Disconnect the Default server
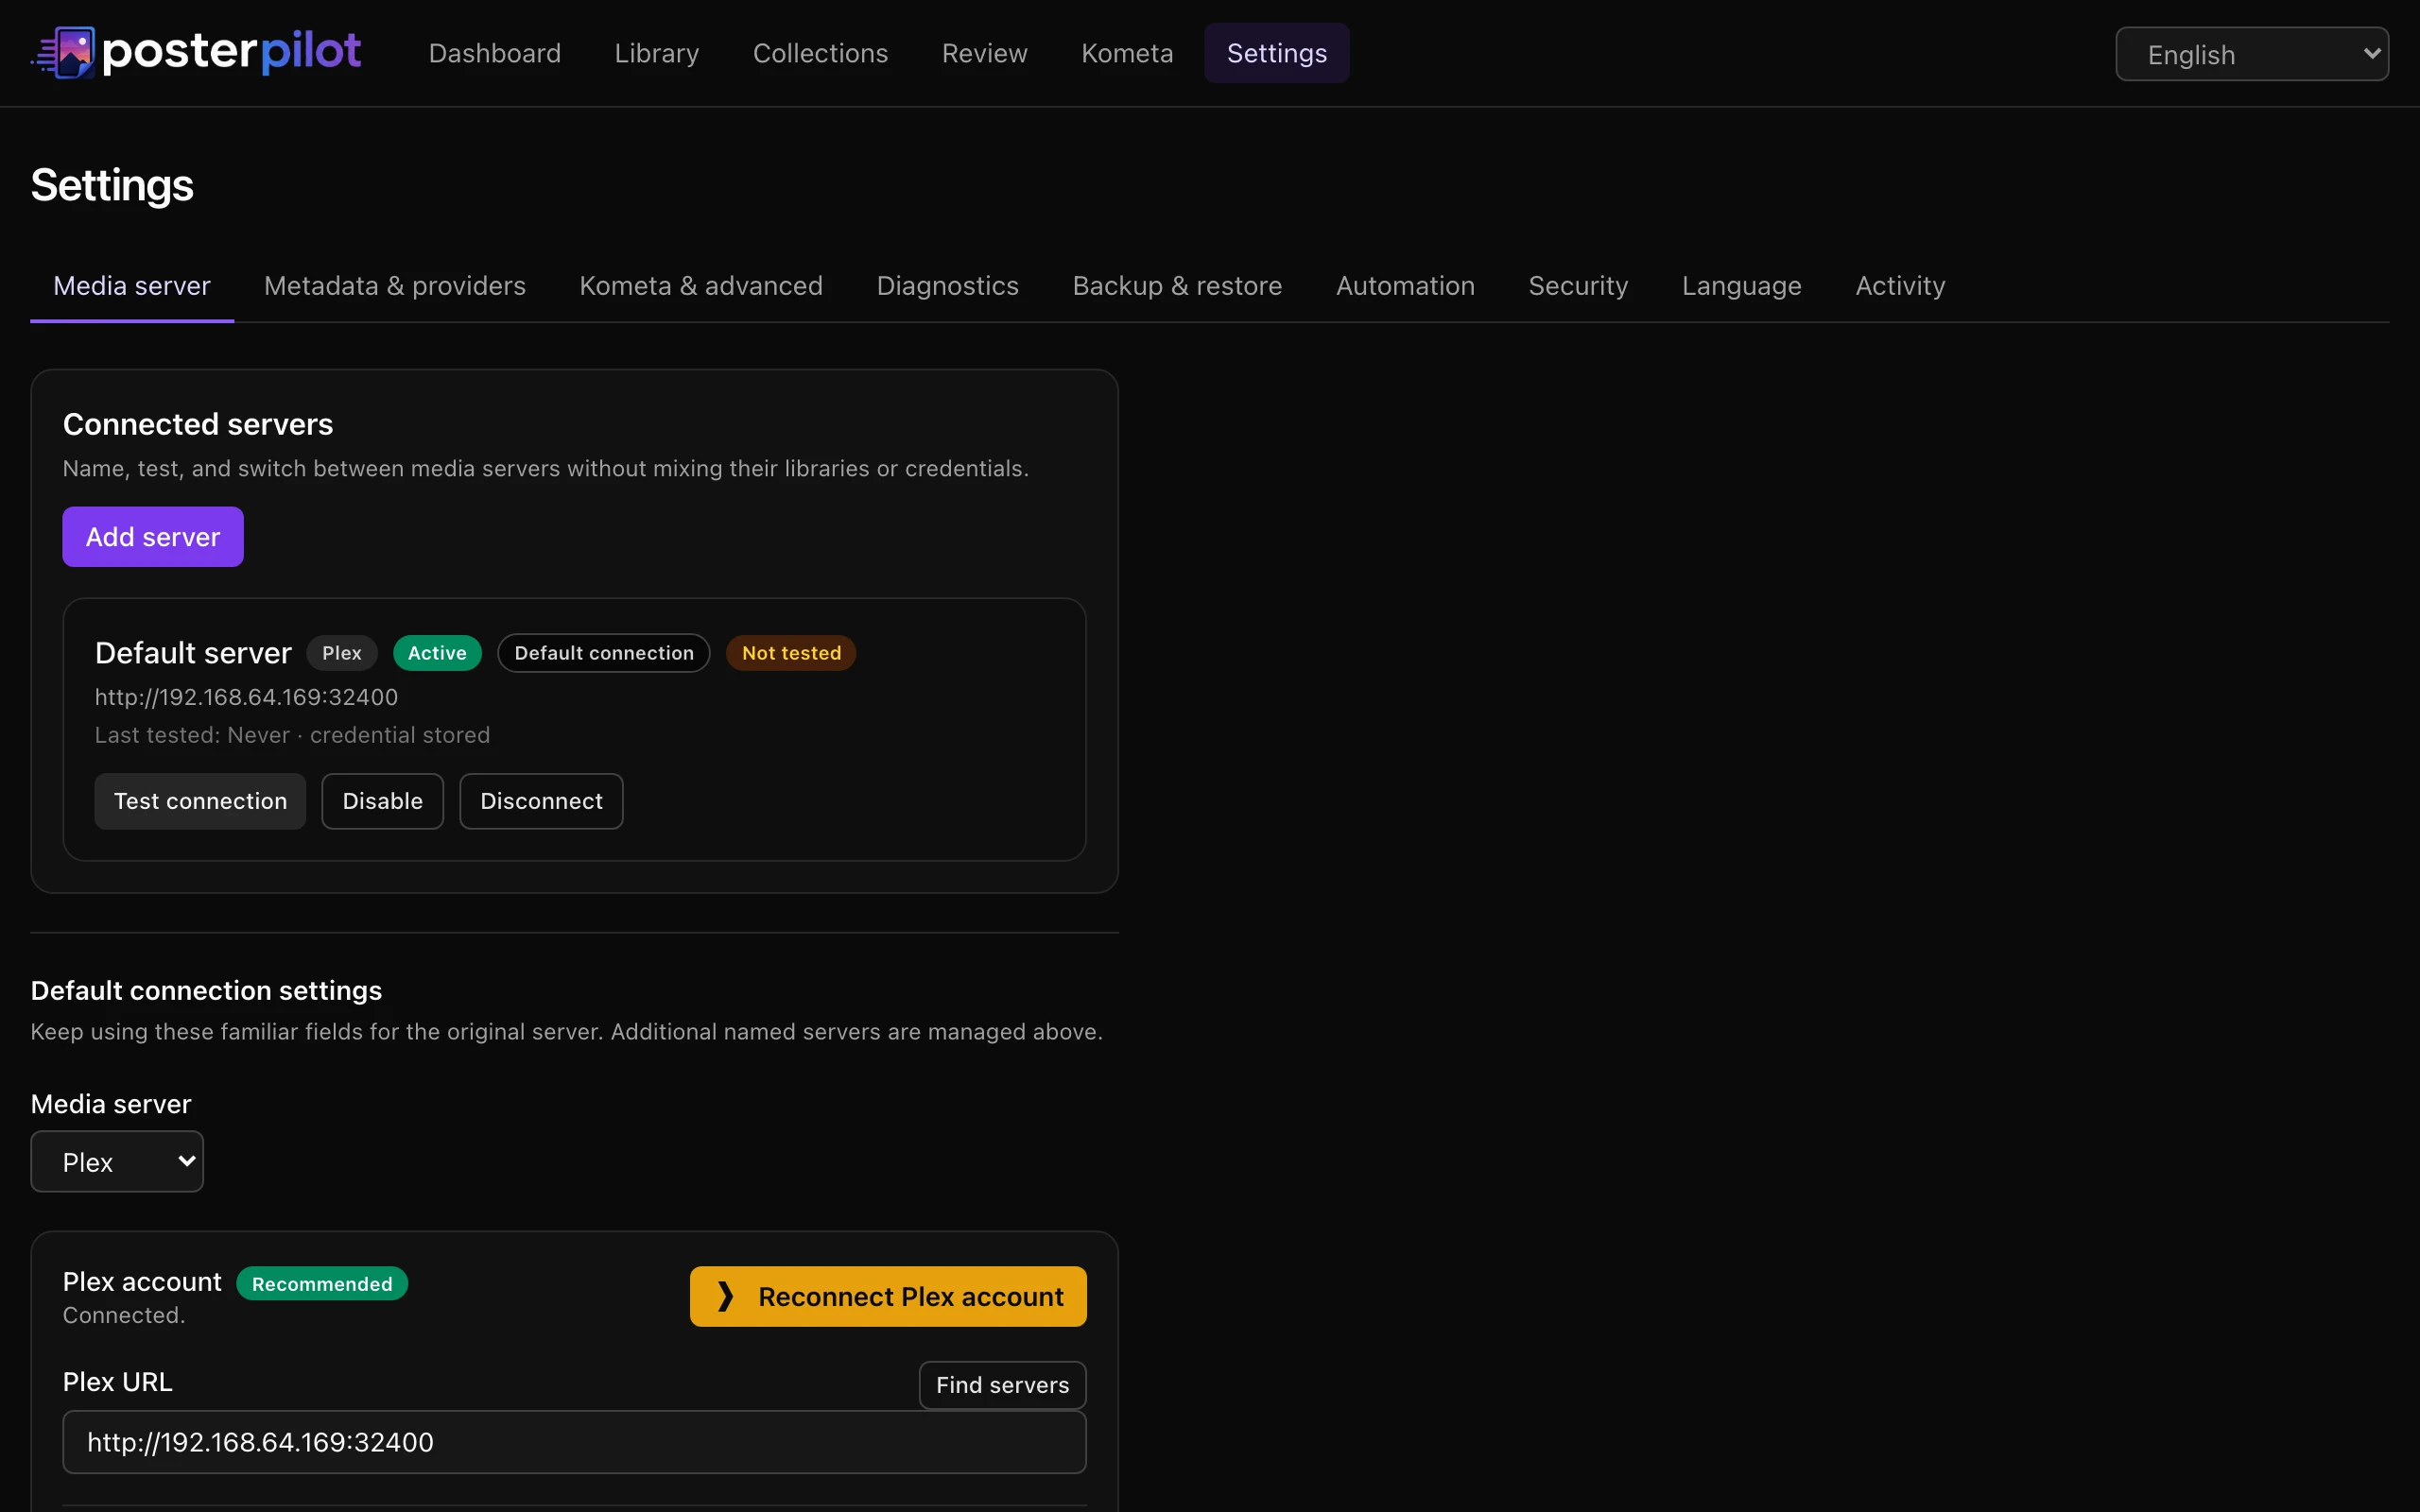Screen dimensions: 2420x1512 click(x=541, y=801)
